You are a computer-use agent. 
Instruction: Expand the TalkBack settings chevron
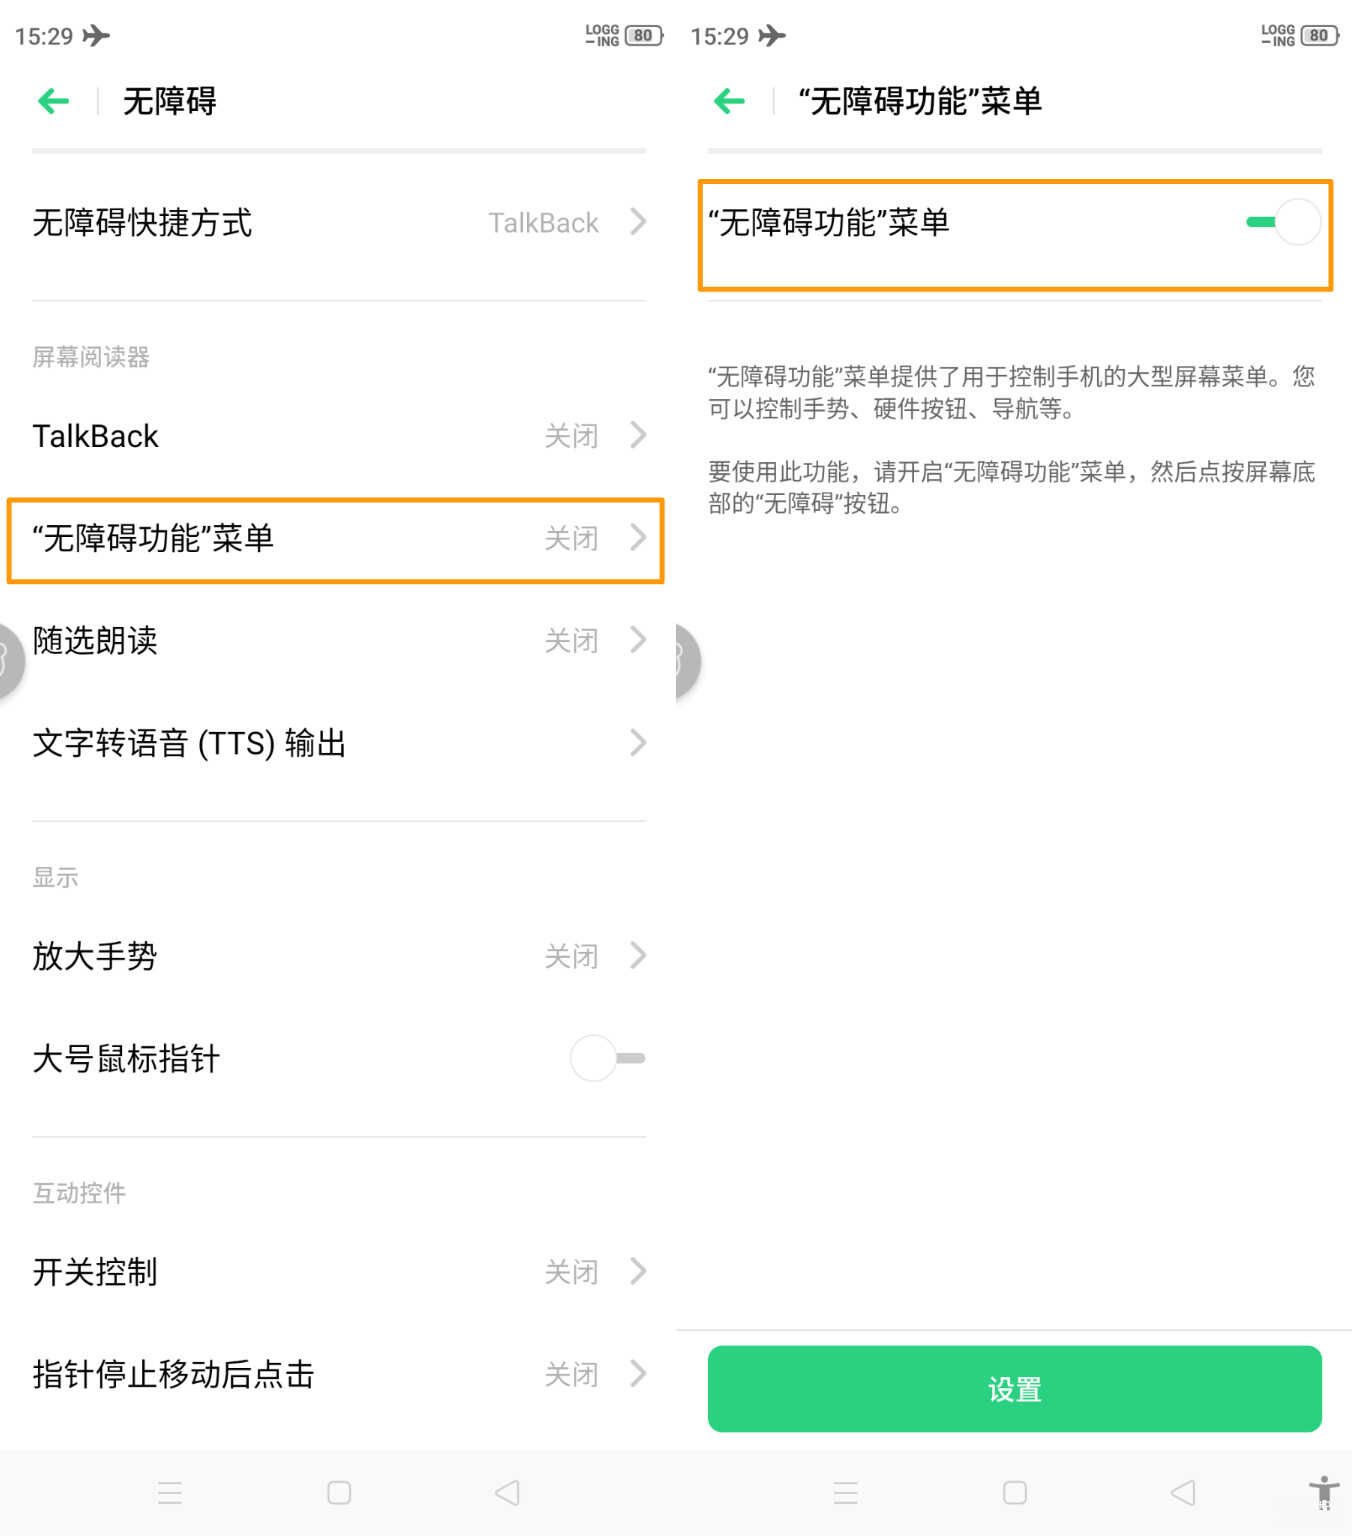(x=638, y=435)
